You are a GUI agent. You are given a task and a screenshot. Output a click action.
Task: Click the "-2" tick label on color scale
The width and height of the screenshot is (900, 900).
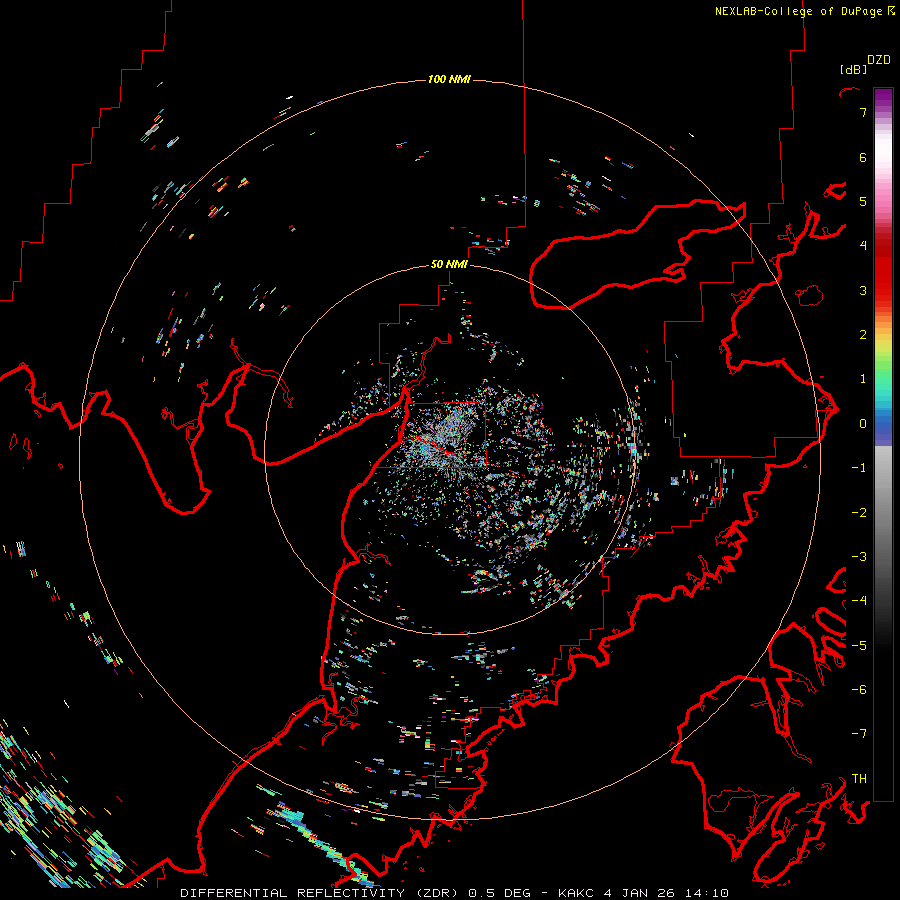[859, 513]
